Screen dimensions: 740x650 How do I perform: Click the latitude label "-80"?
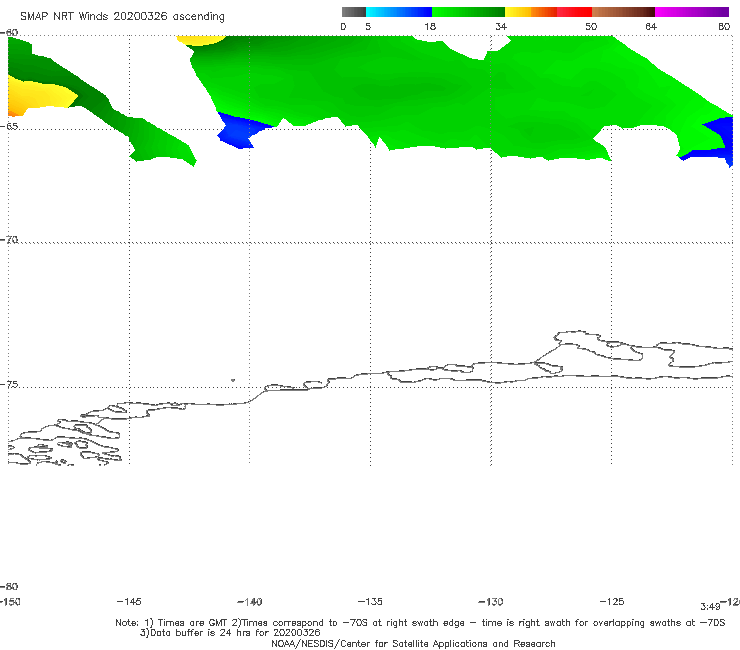pos(9,586)
